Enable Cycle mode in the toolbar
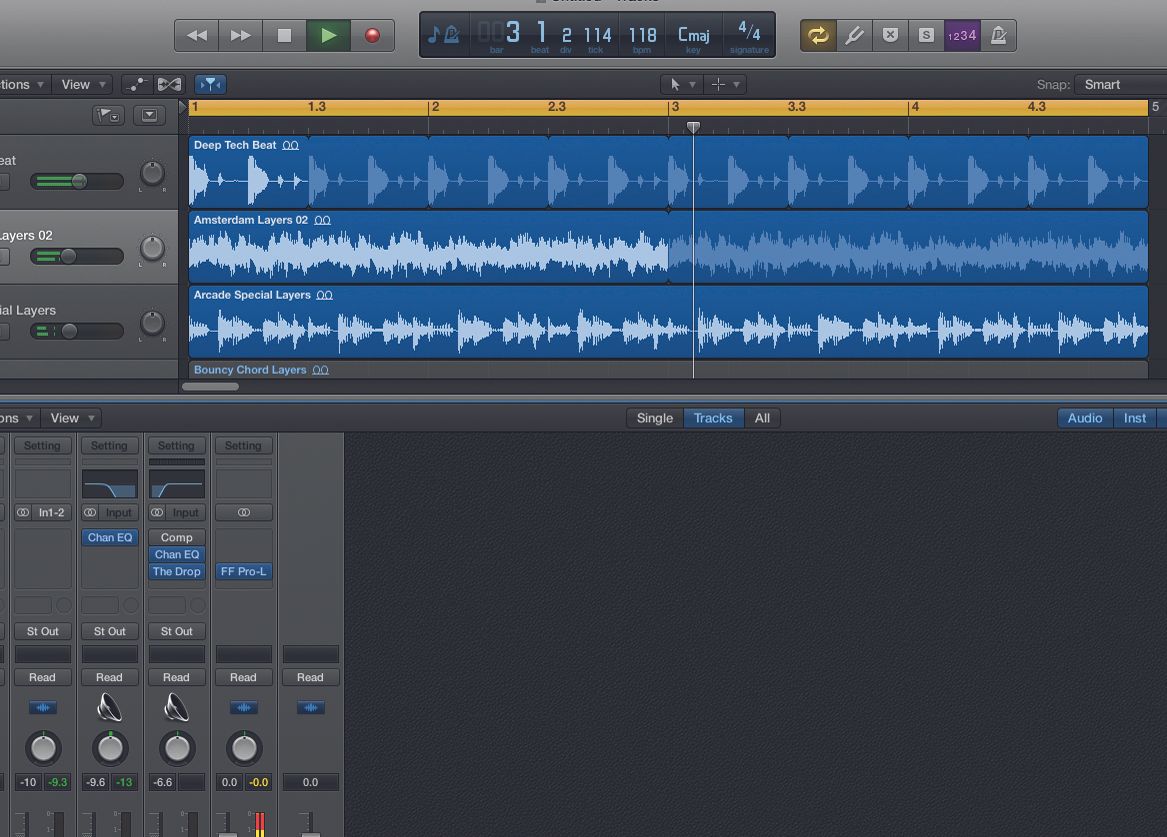1167x837 pixels. pyautogui.click(x=818, y=34)
